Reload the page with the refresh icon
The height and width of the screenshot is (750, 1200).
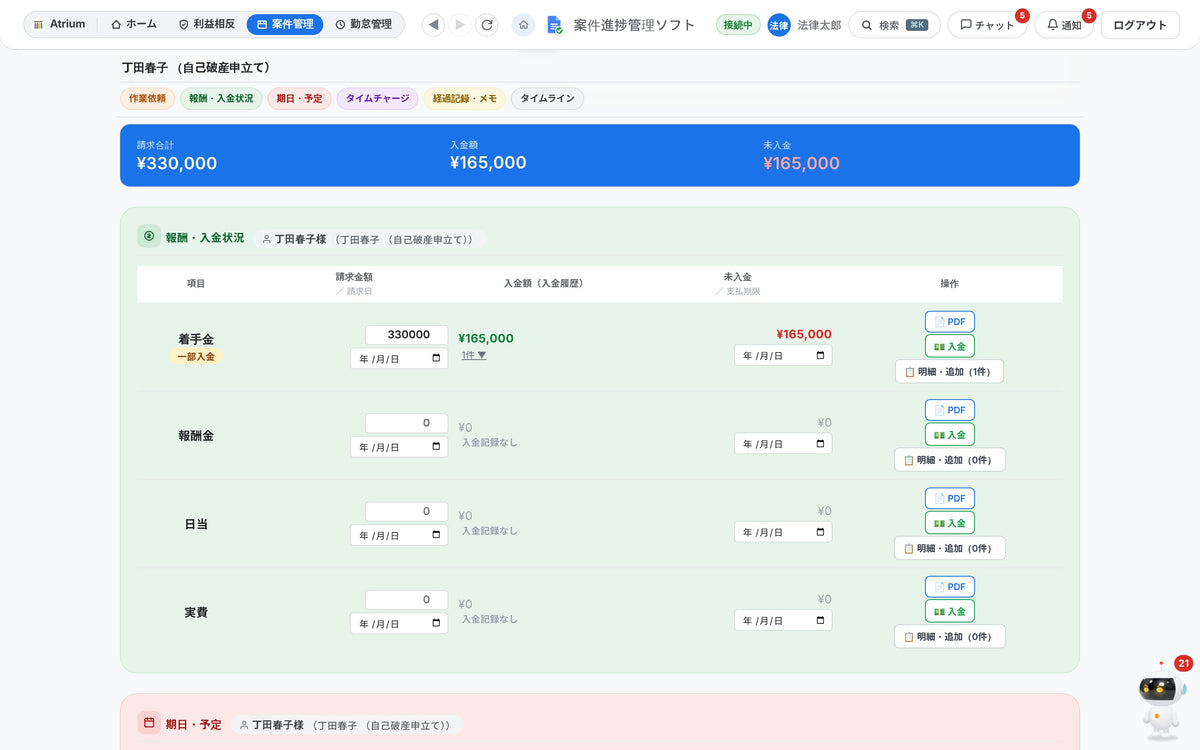(487, 25)
